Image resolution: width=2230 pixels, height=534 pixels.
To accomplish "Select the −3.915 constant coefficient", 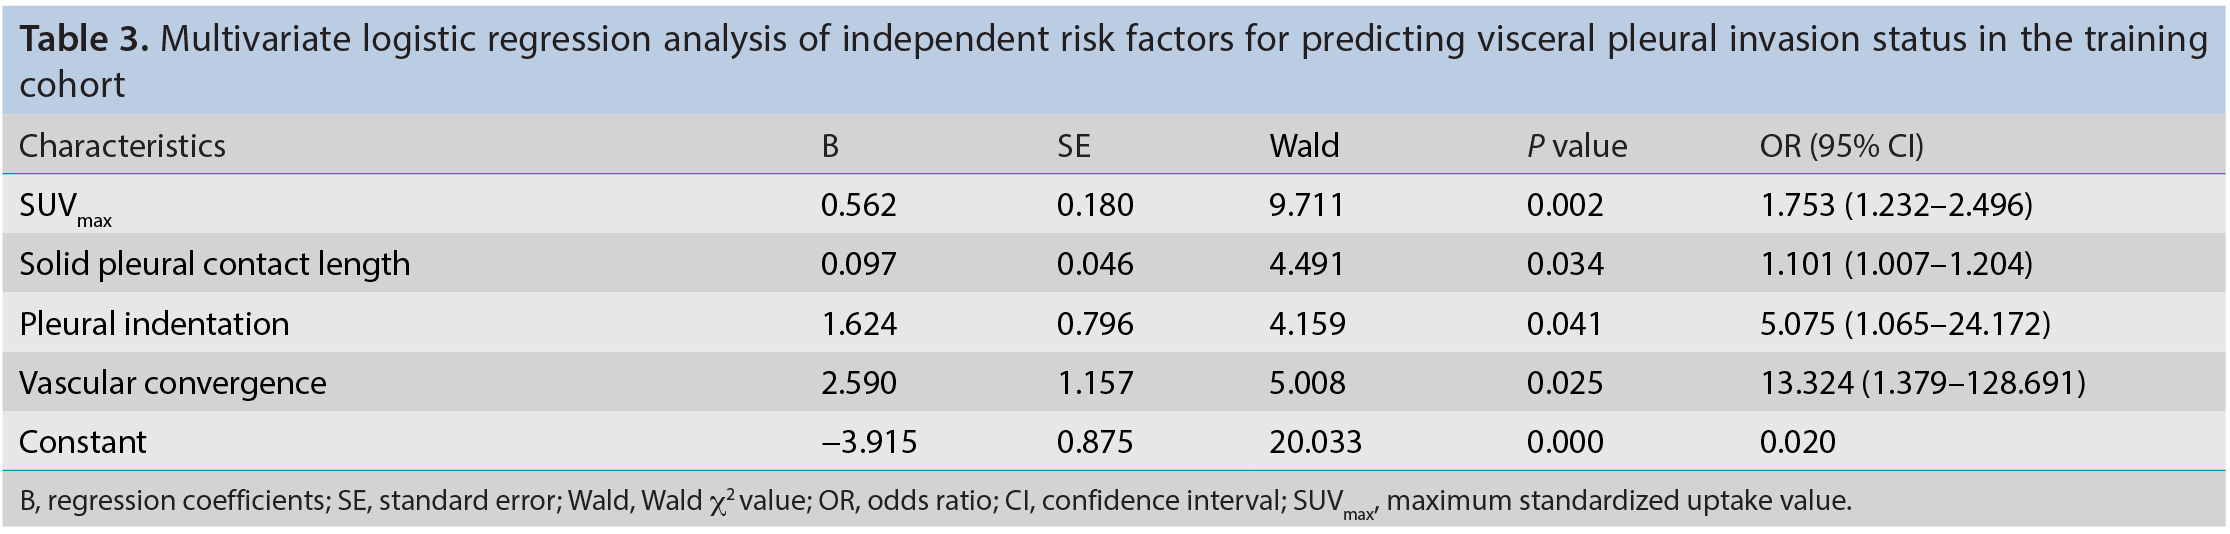I will click(x=869, y=441).
